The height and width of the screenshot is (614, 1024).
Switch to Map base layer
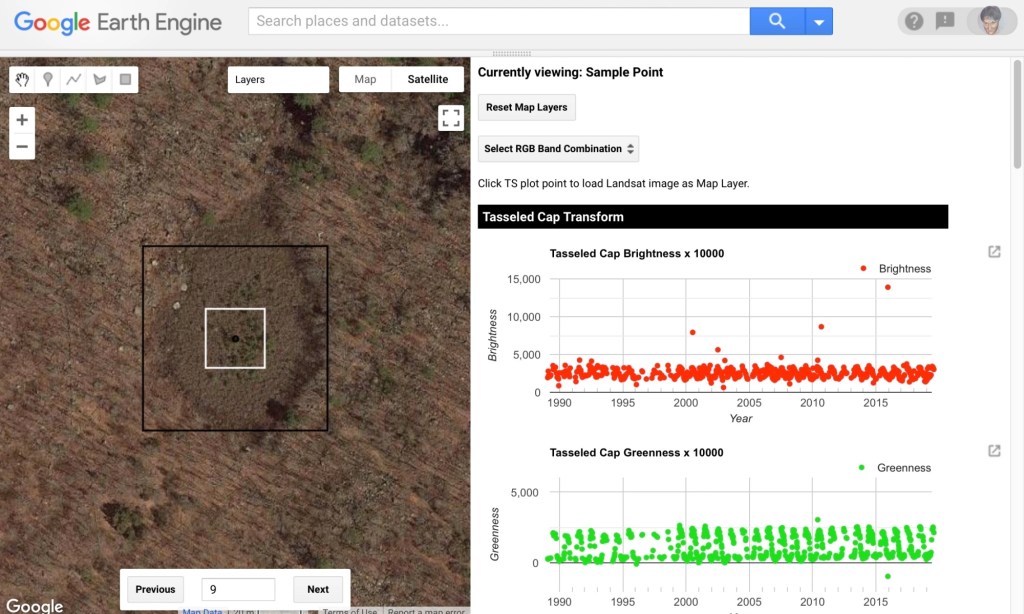[x=365, y=80]
